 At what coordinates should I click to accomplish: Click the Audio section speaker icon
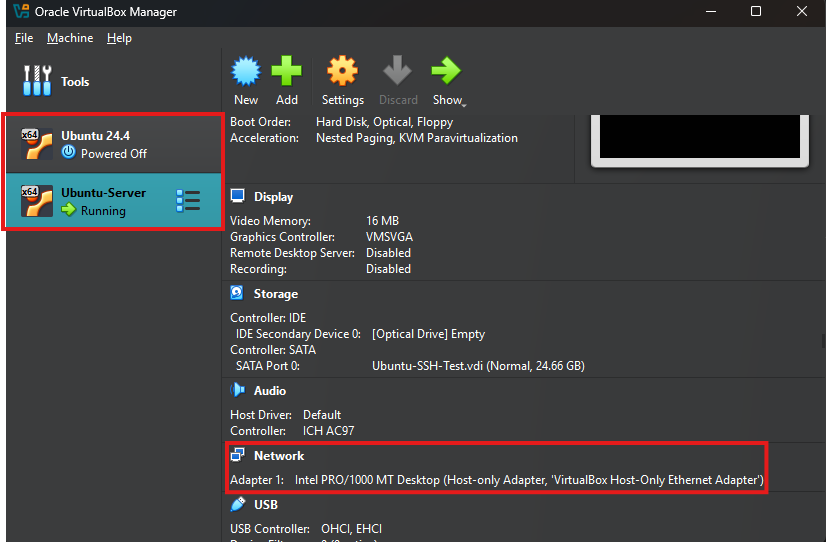pyautogui.click(x=237, y=391)
